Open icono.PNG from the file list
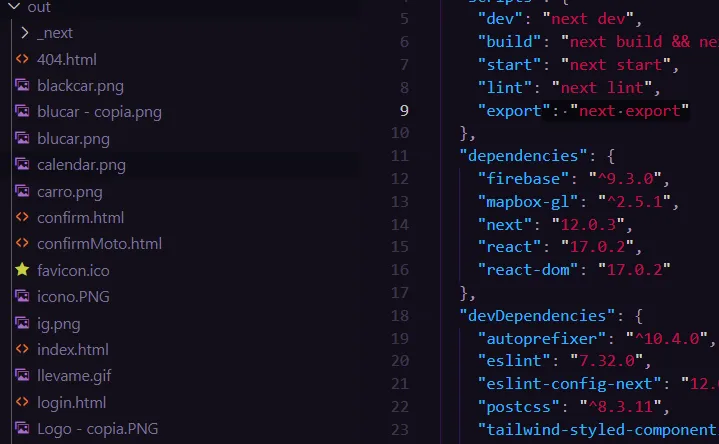The height and width of the screenshot is (444, 719). click(73, 297)
